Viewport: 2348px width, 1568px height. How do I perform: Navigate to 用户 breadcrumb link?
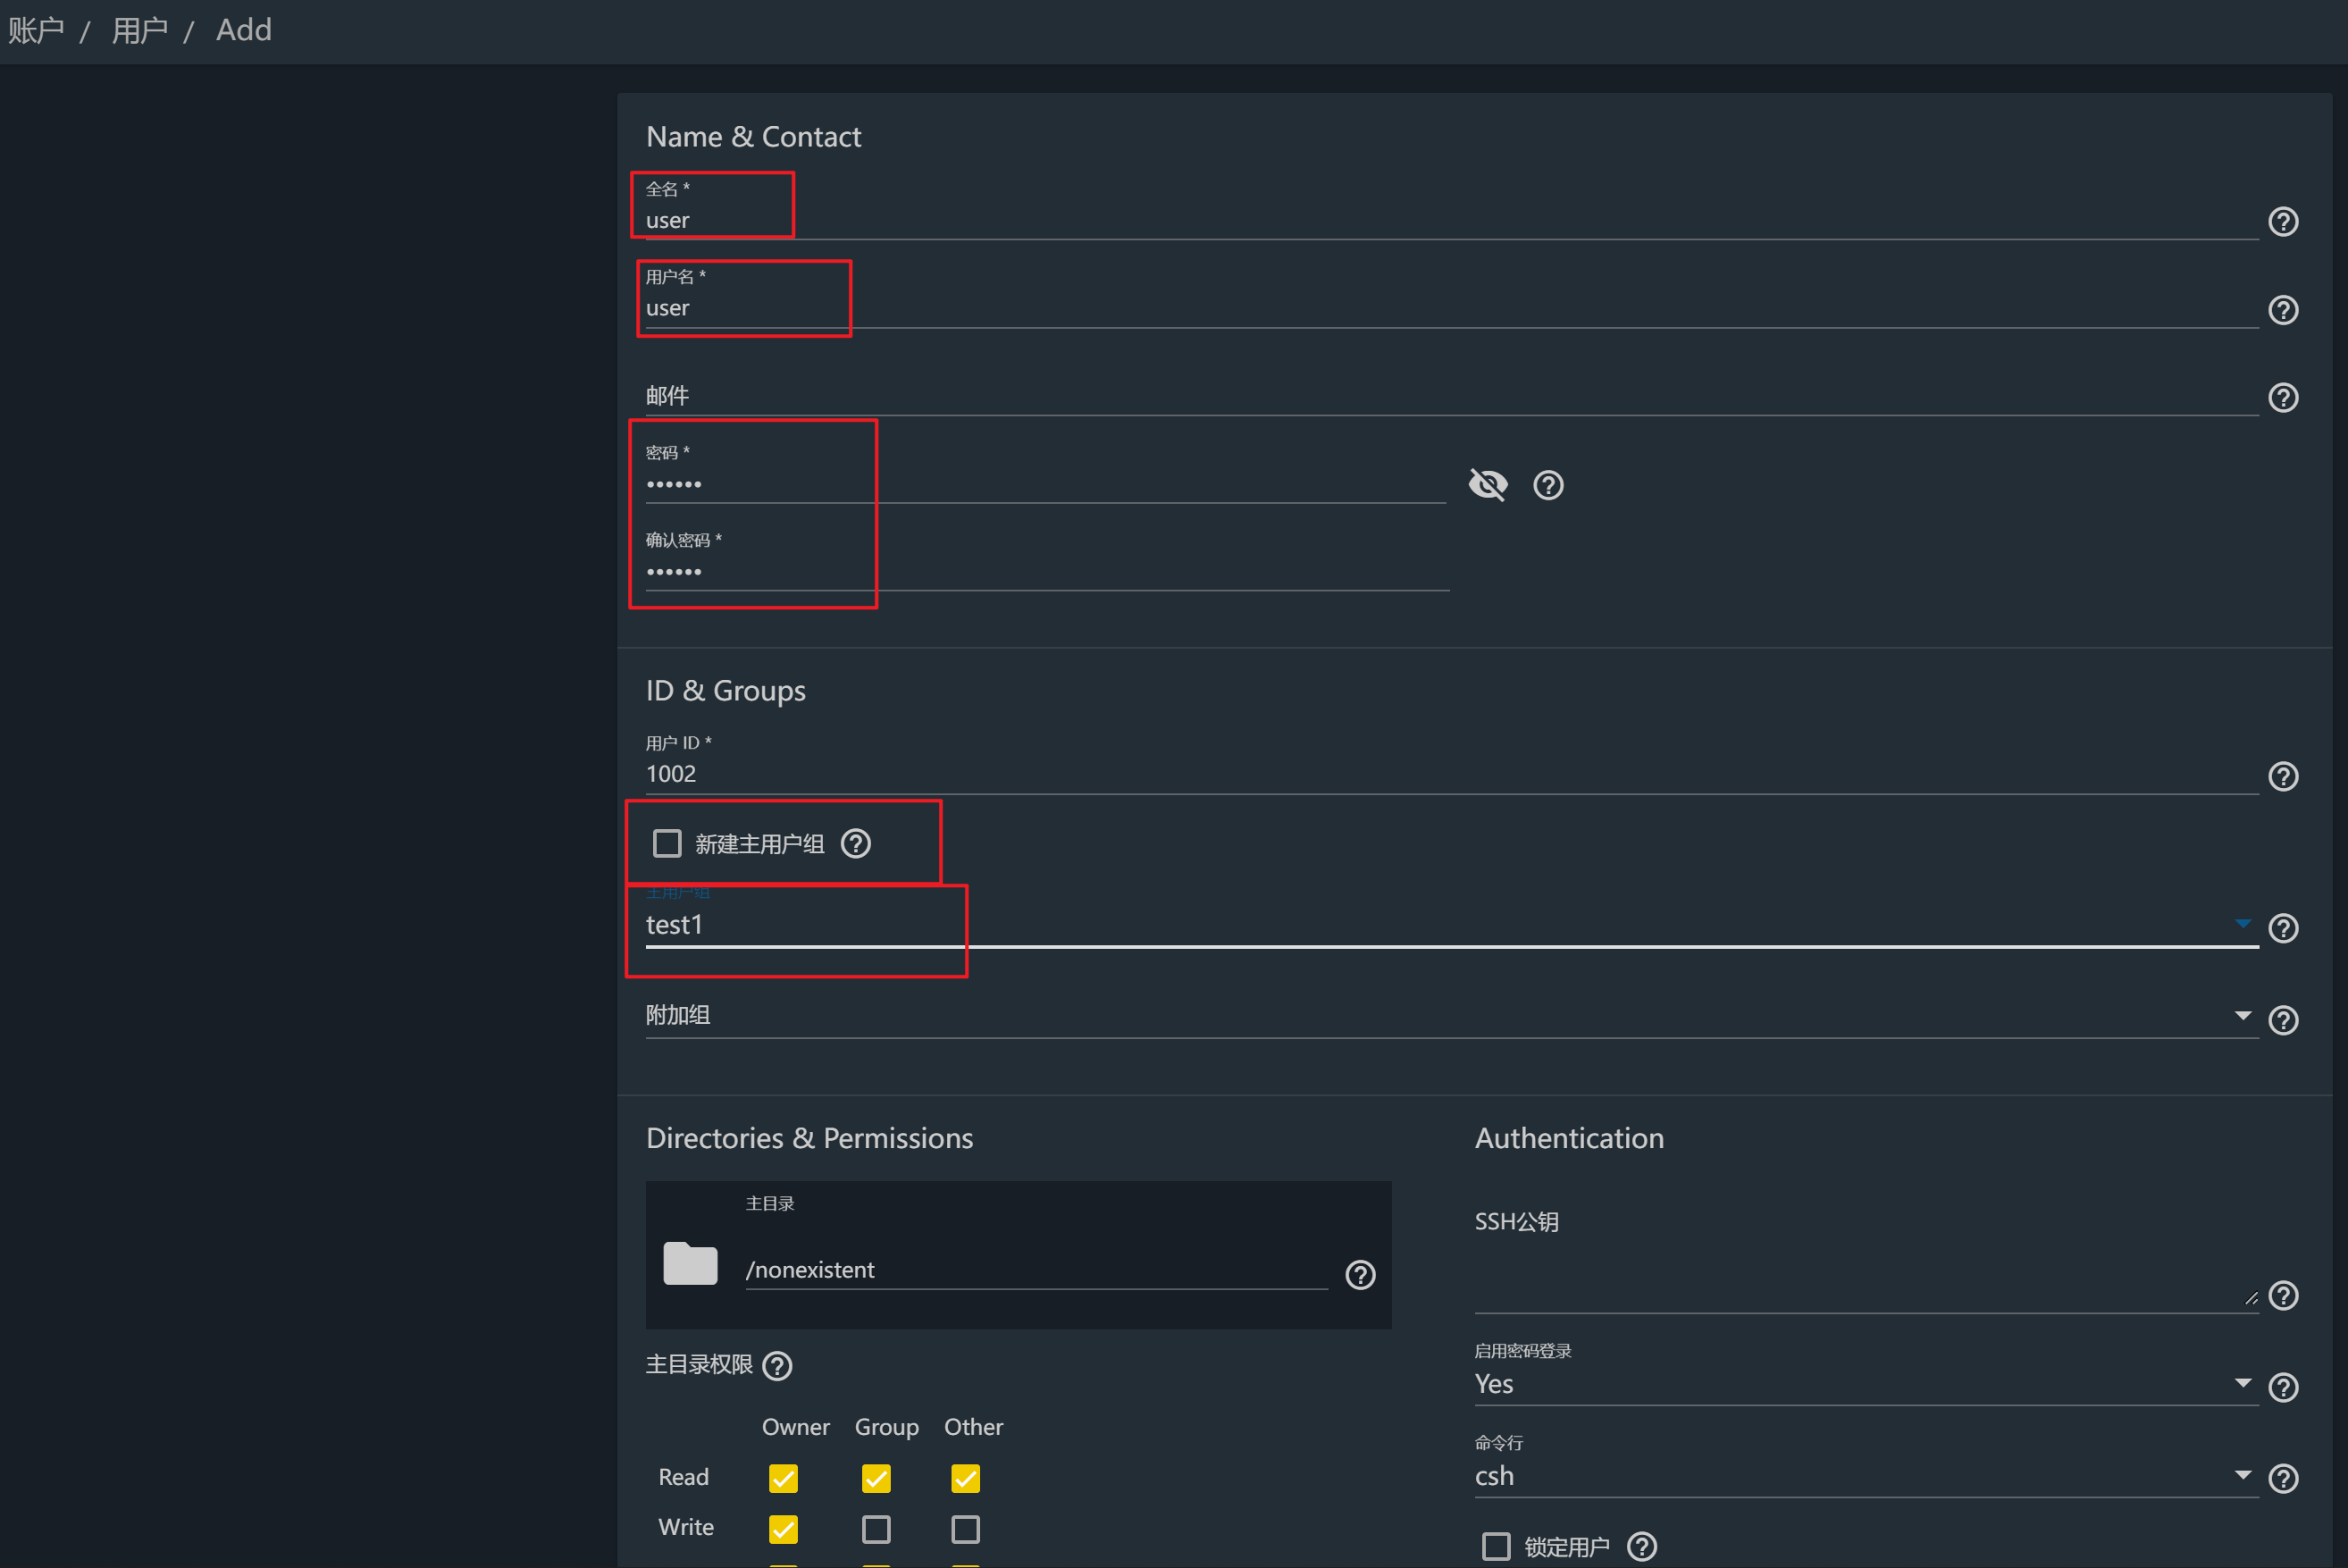[x=139, y=30]
